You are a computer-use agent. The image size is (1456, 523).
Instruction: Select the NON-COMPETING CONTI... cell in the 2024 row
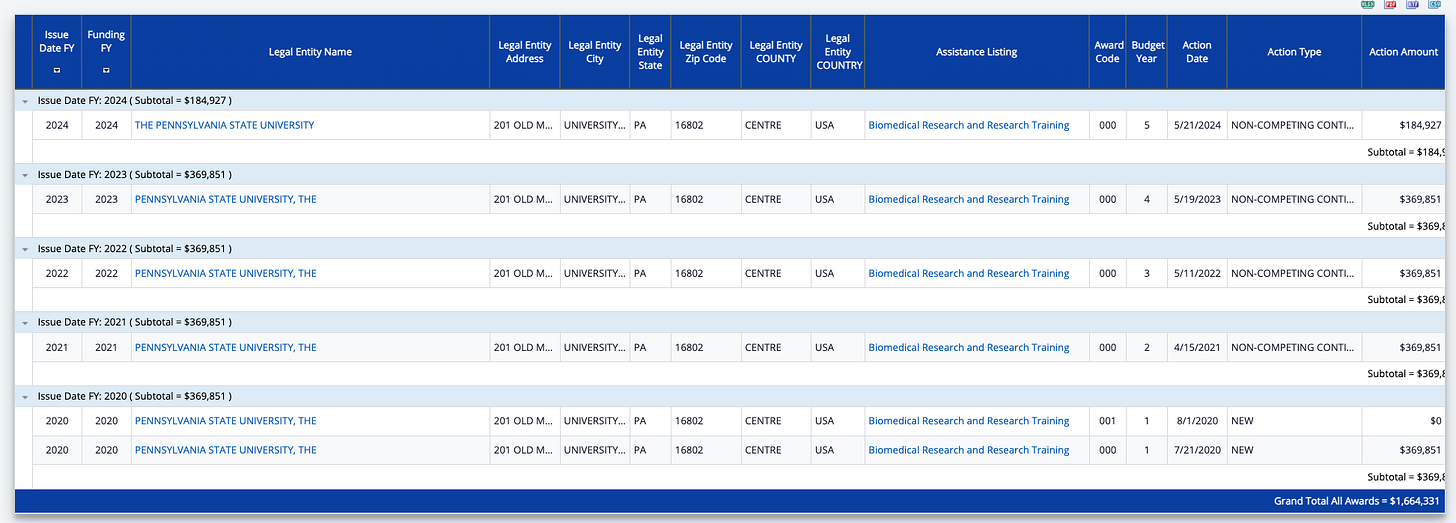pos(1294,125)
